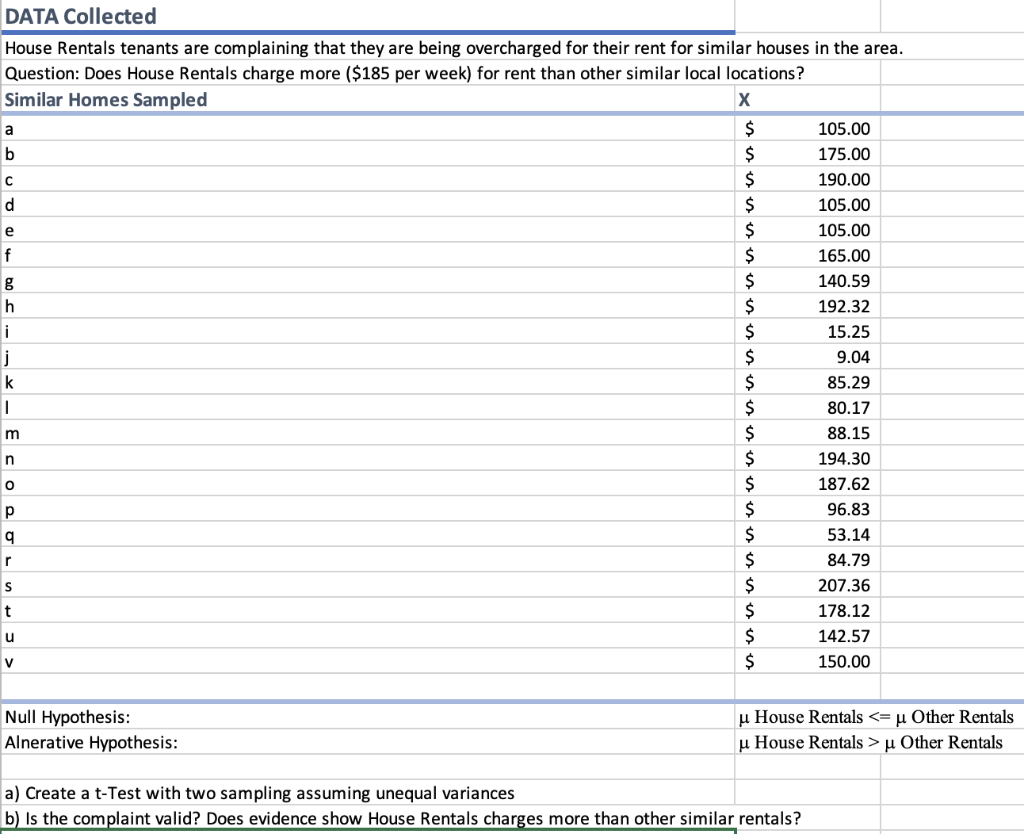
Task: Select the "b) Is the complaint valid?" cell
Action: coord(403,819)
